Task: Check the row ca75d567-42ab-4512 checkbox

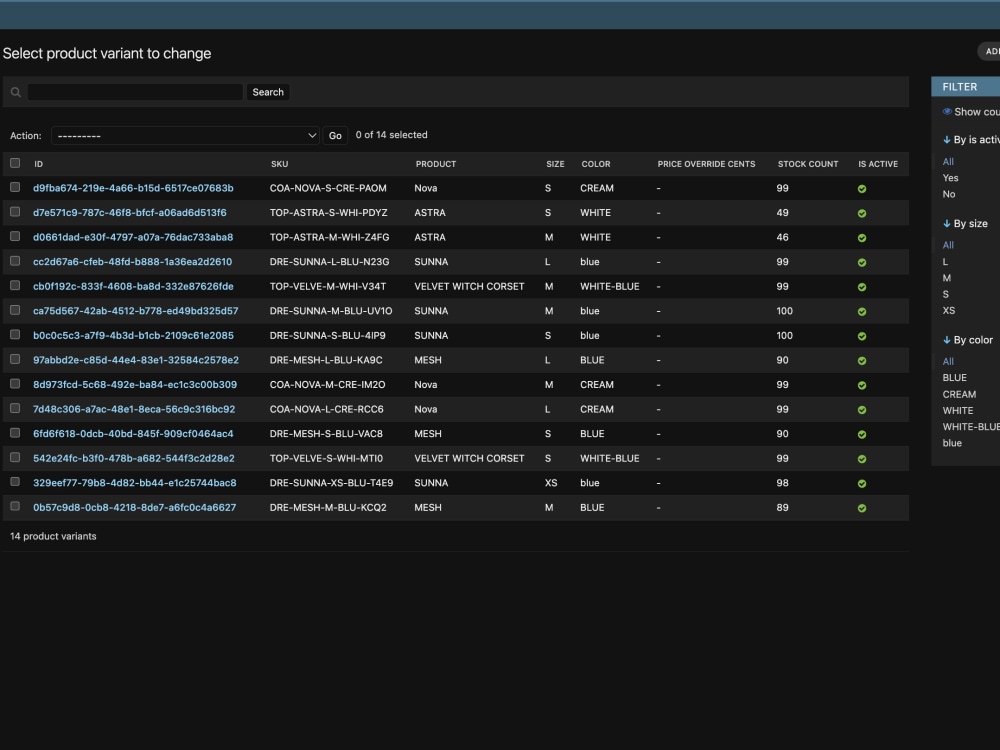Action: click(15, 310)
